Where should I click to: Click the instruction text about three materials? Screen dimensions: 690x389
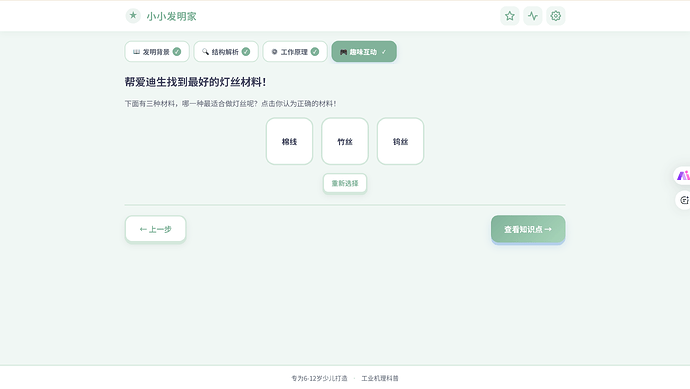pyautogui.click(x=230, y=103)
